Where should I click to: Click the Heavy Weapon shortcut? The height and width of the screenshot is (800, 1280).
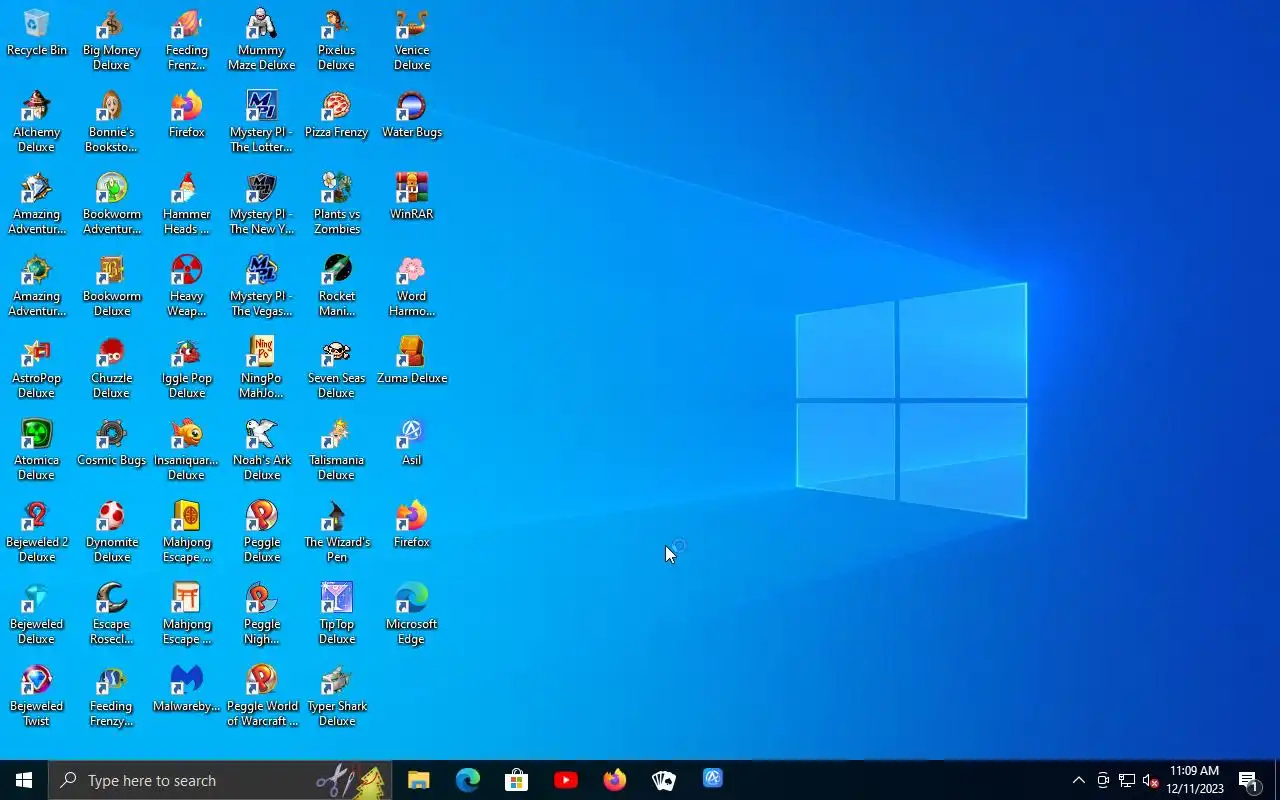pyautogui.click(x=187, y=286)
